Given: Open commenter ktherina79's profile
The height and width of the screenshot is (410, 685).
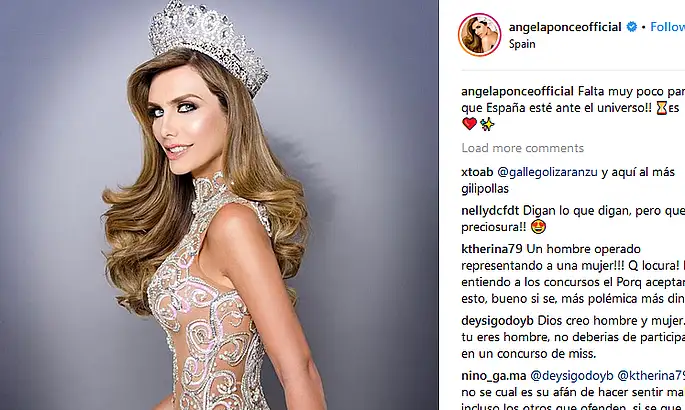Looking at the screenshot, I should pyautogui.click(x=492, y=249).
